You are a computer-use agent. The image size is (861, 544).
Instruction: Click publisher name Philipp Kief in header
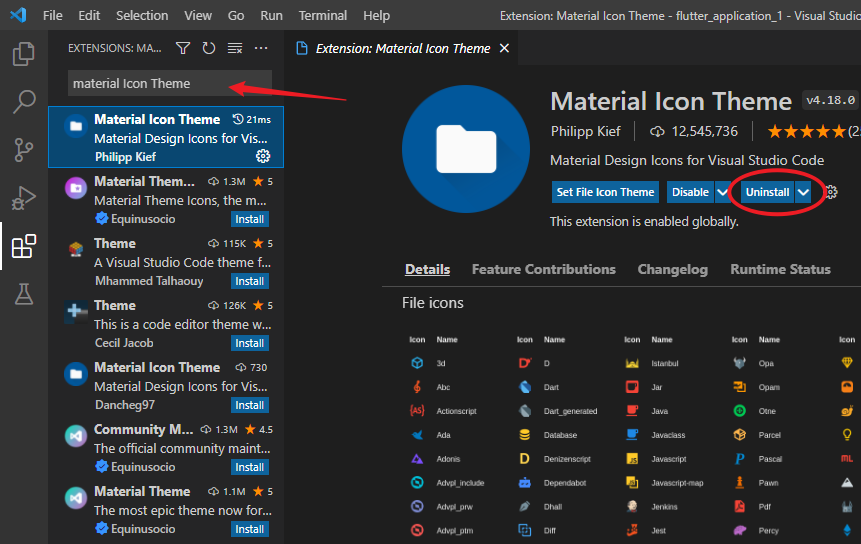point(585,132)
